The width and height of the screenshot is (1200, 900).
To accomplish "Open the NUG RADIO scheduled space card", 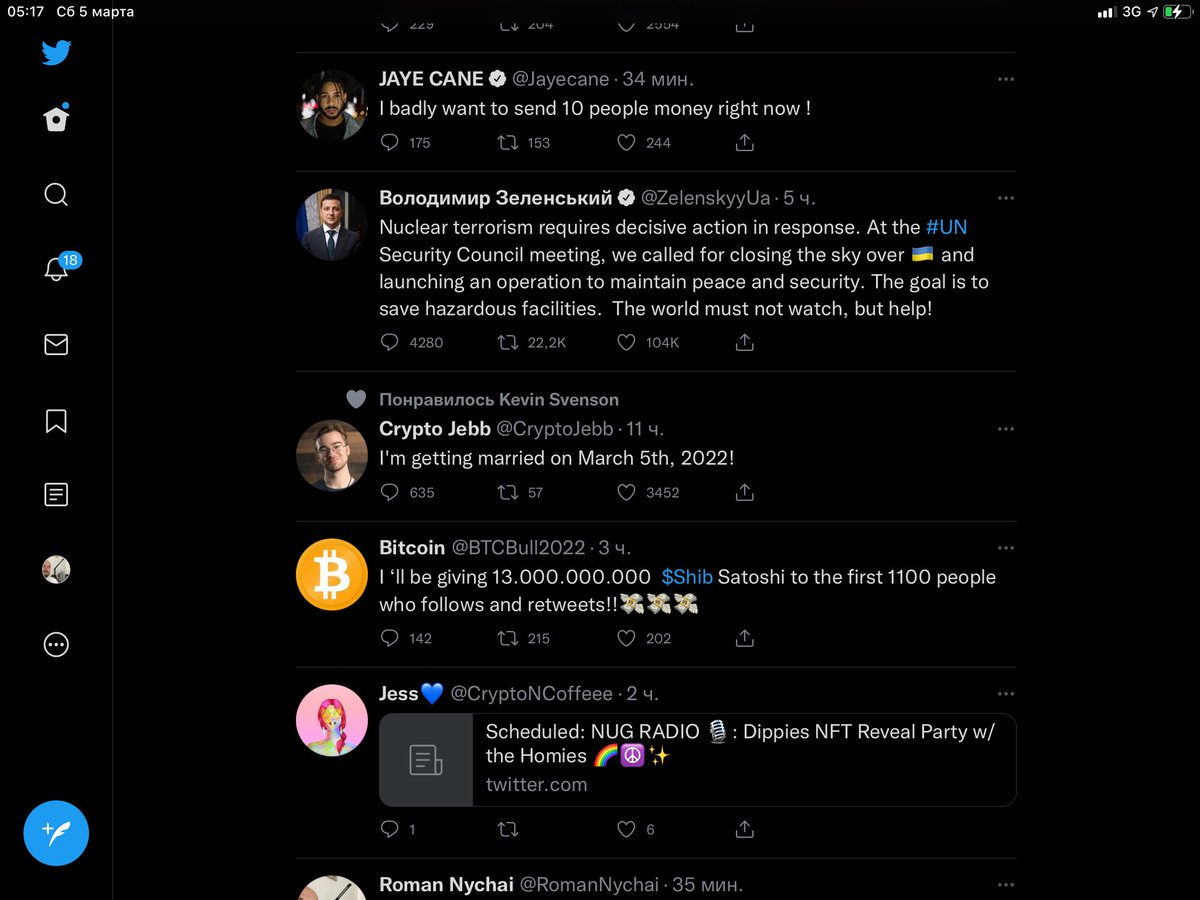I will click(x=697, y=760).
